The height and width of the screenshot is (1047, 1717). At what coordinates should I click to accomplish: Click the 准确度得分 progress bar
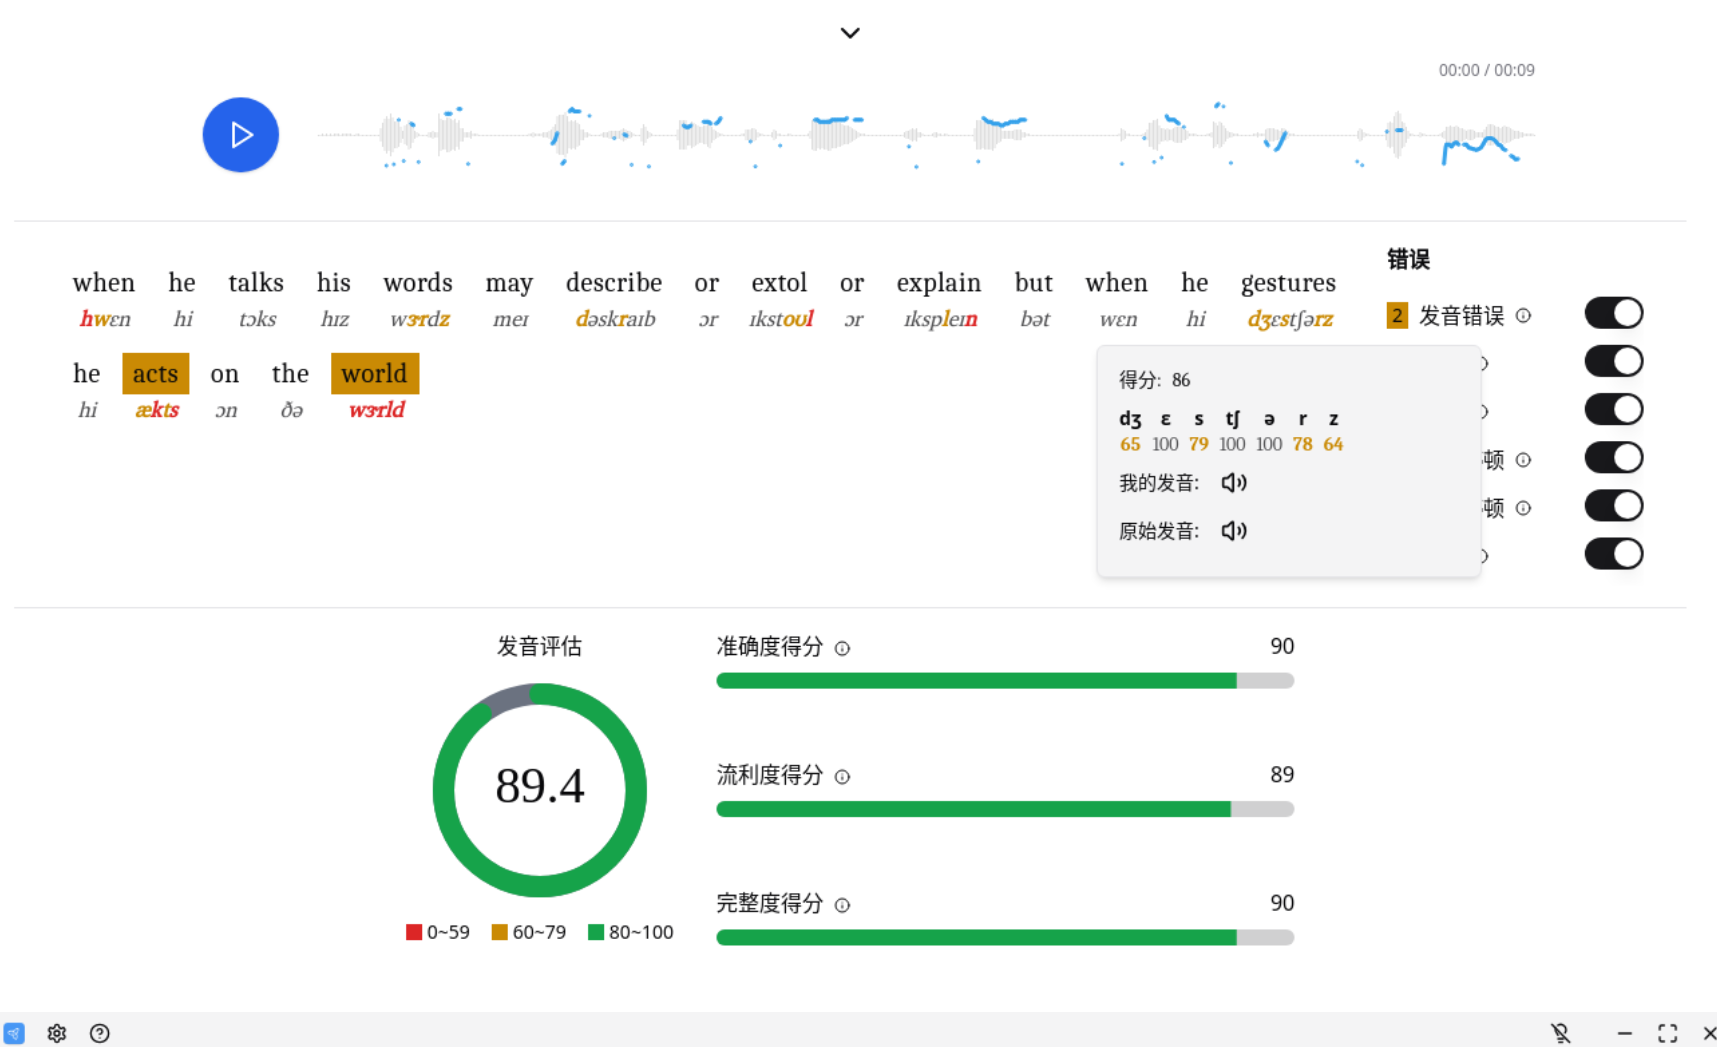point(1004,681)
